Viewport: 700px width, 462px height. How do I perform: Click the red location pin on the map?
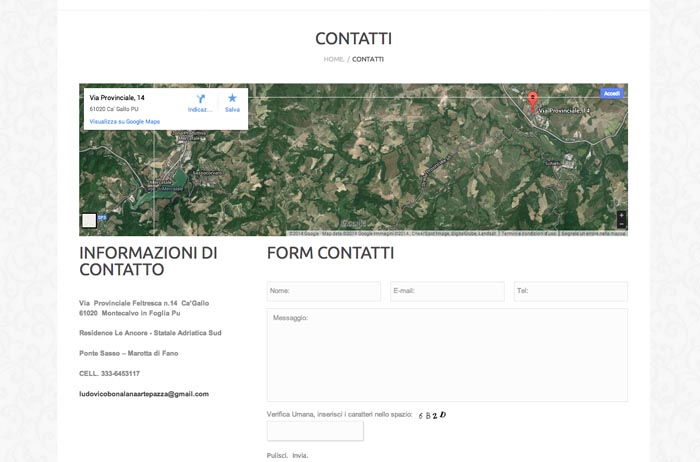(x=533, y=101)
